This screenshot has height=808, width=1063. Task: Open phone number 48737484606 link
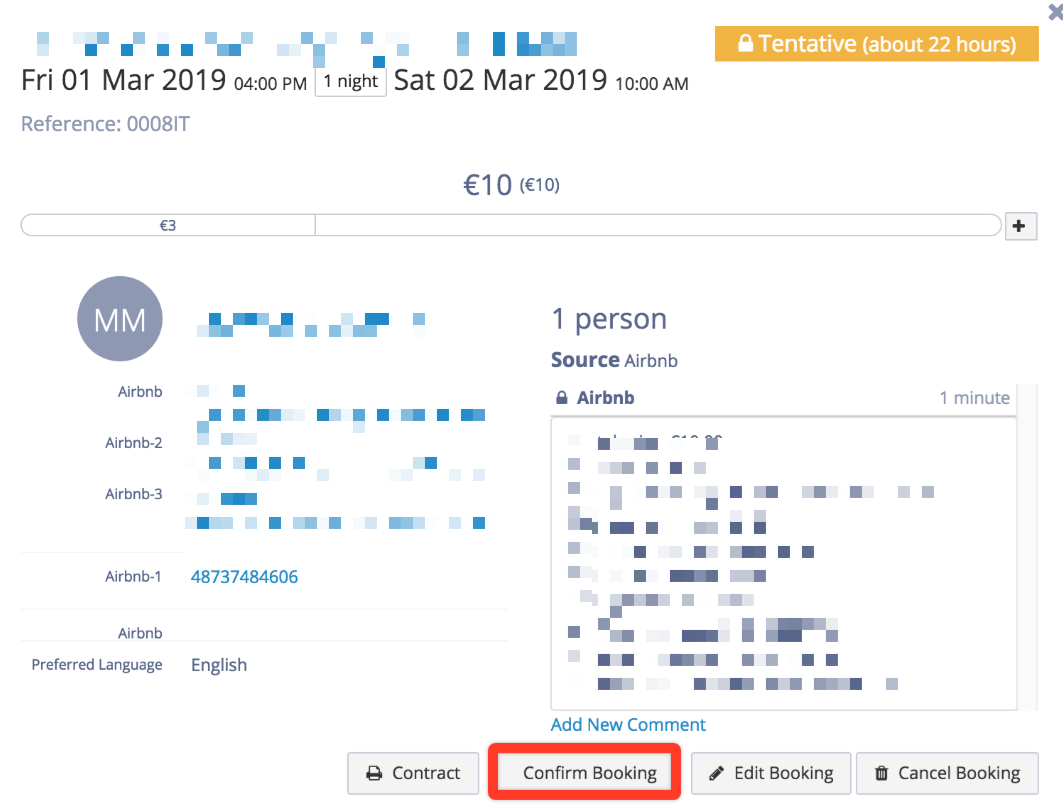click(244, 577)
